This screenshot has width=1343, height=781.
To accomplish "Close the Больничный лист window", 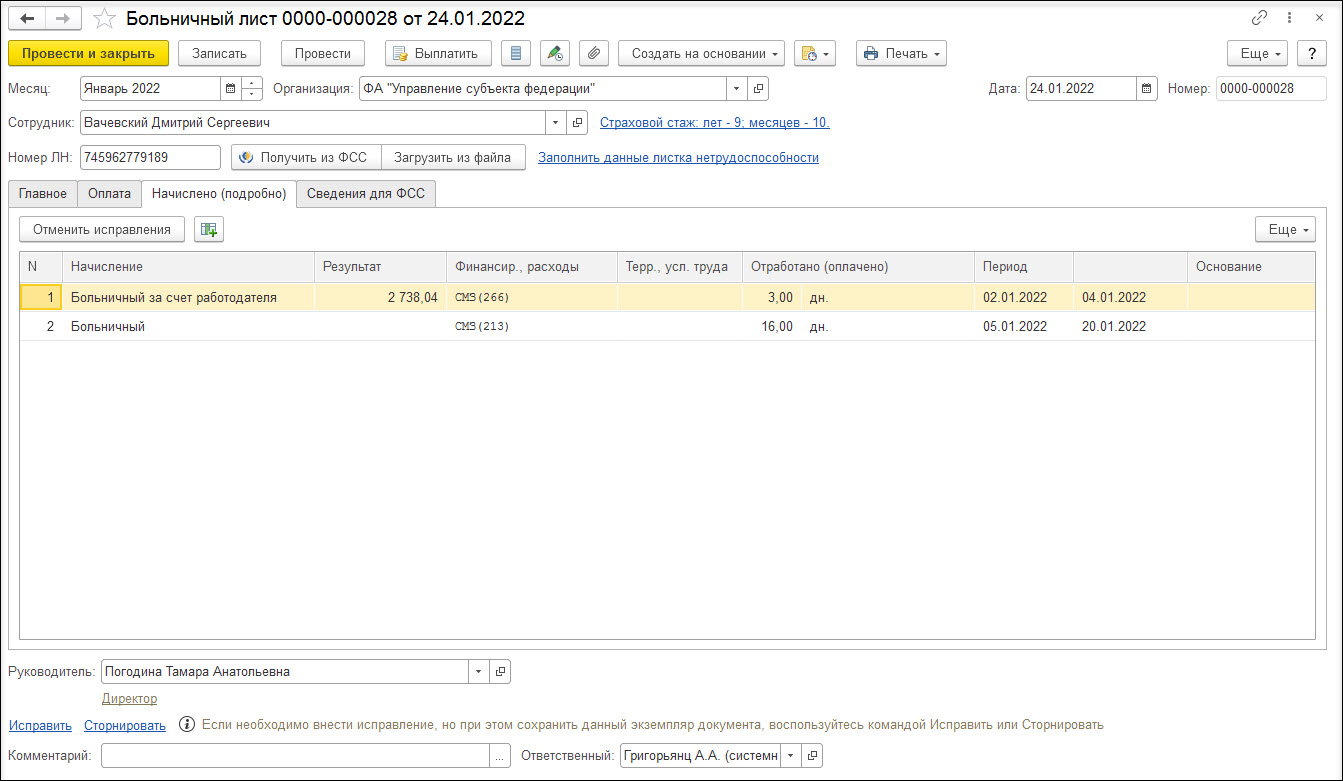I will (x=1321, y=18).
